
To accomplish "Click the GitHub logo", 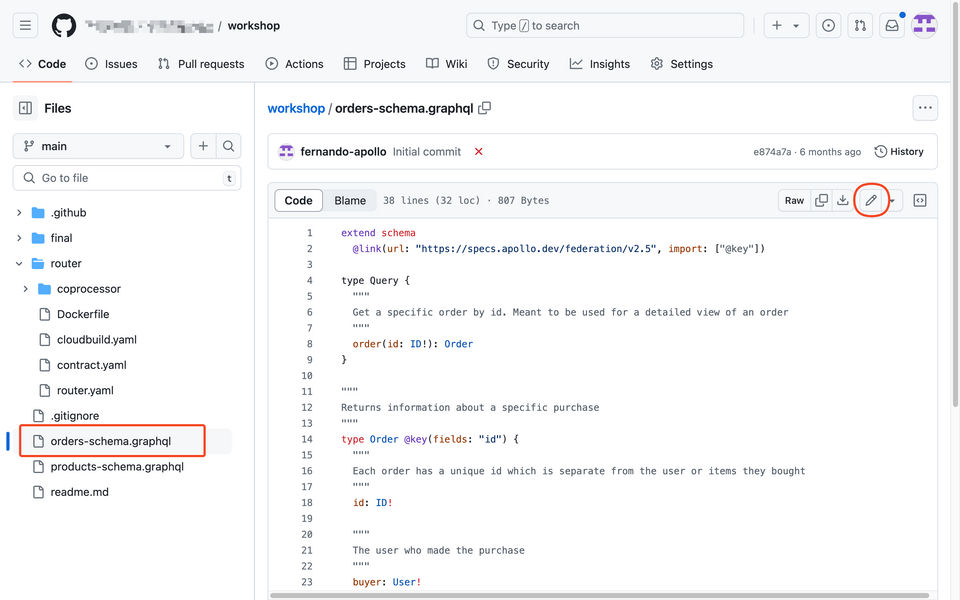I will click(x=64, y=26).
